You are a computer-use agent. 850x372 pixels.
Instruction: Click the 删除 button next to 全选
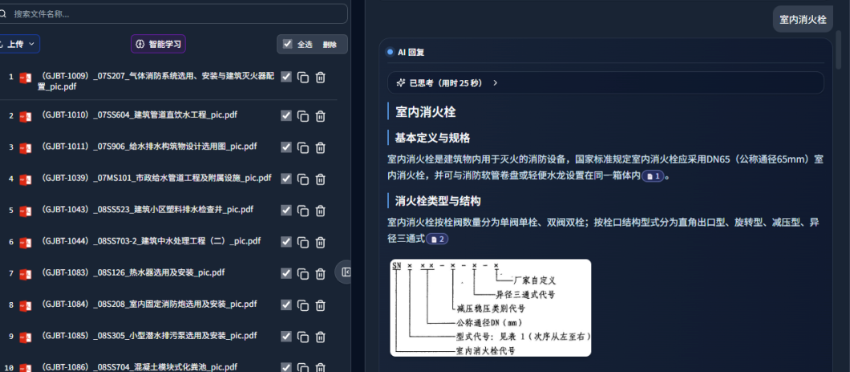[x=330, y=44]
